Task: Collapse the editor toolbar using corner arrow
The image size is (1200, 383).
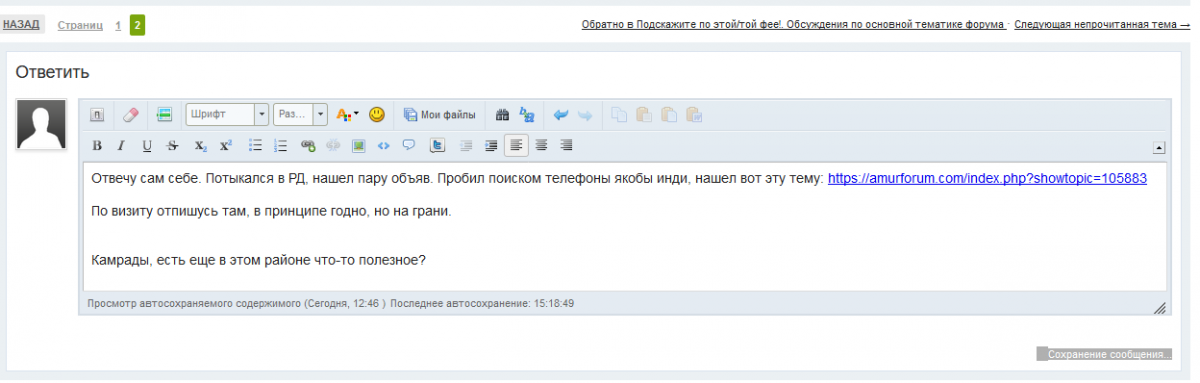Action: click(1158, 147)
